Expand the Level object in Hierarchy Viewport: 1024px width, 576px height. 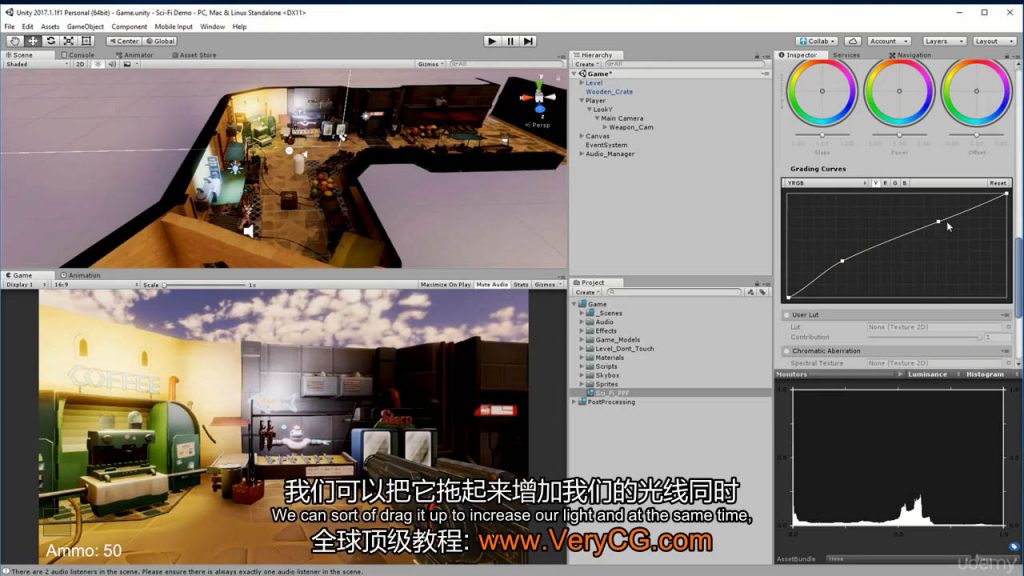click(x=581, y=83)
